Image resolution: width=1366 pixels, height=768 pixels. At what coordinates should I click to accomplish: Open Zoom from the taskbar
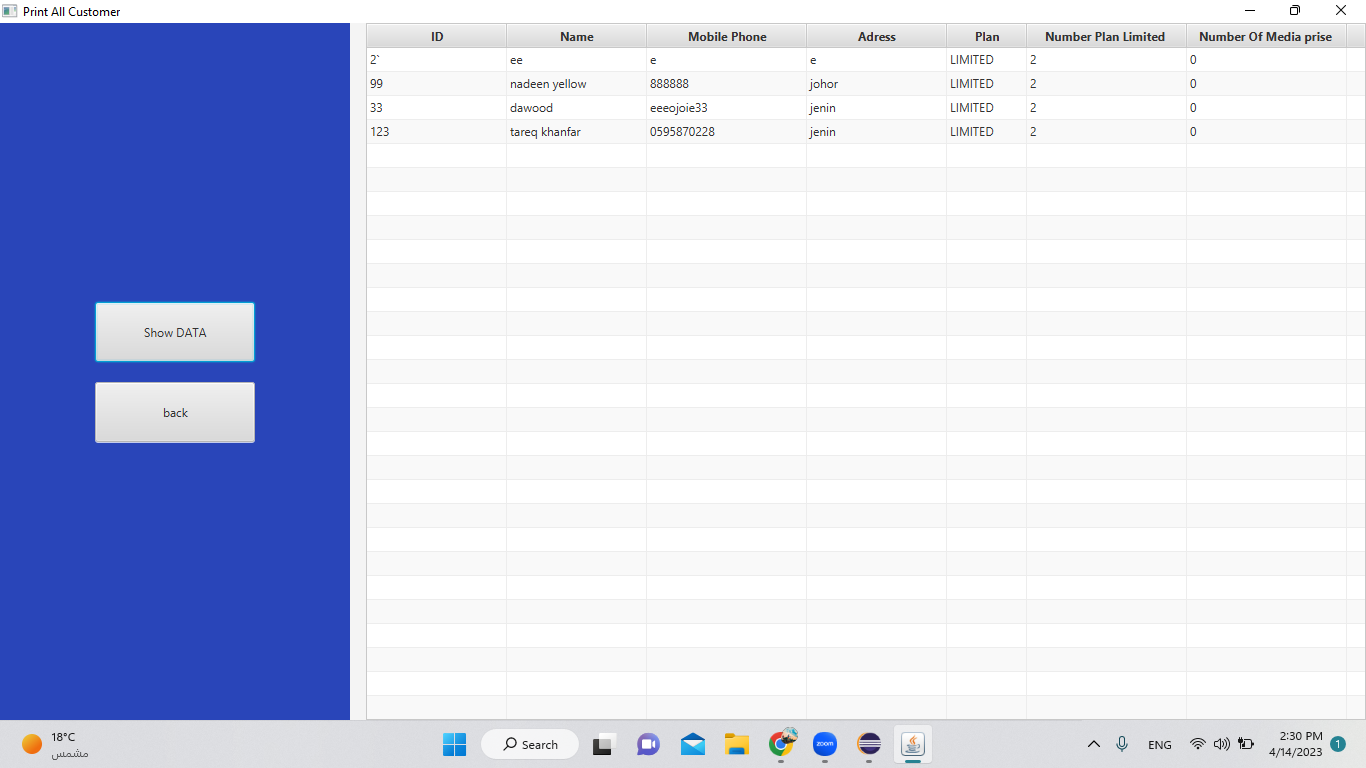[825, 744]
